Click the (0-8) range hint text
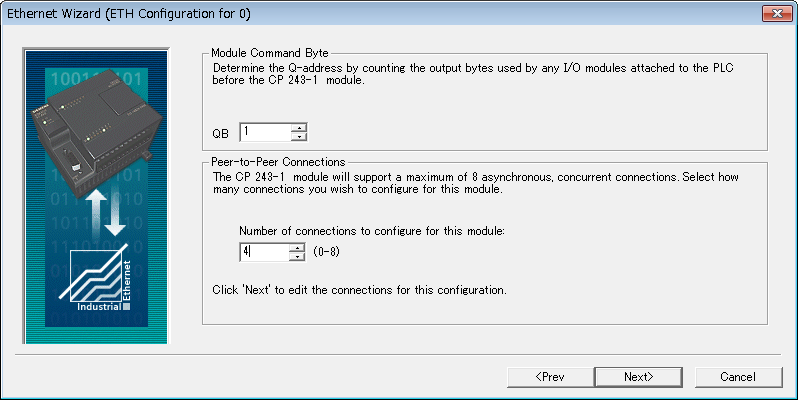This screenshot has width=798, height=400. tap(327, 252)
